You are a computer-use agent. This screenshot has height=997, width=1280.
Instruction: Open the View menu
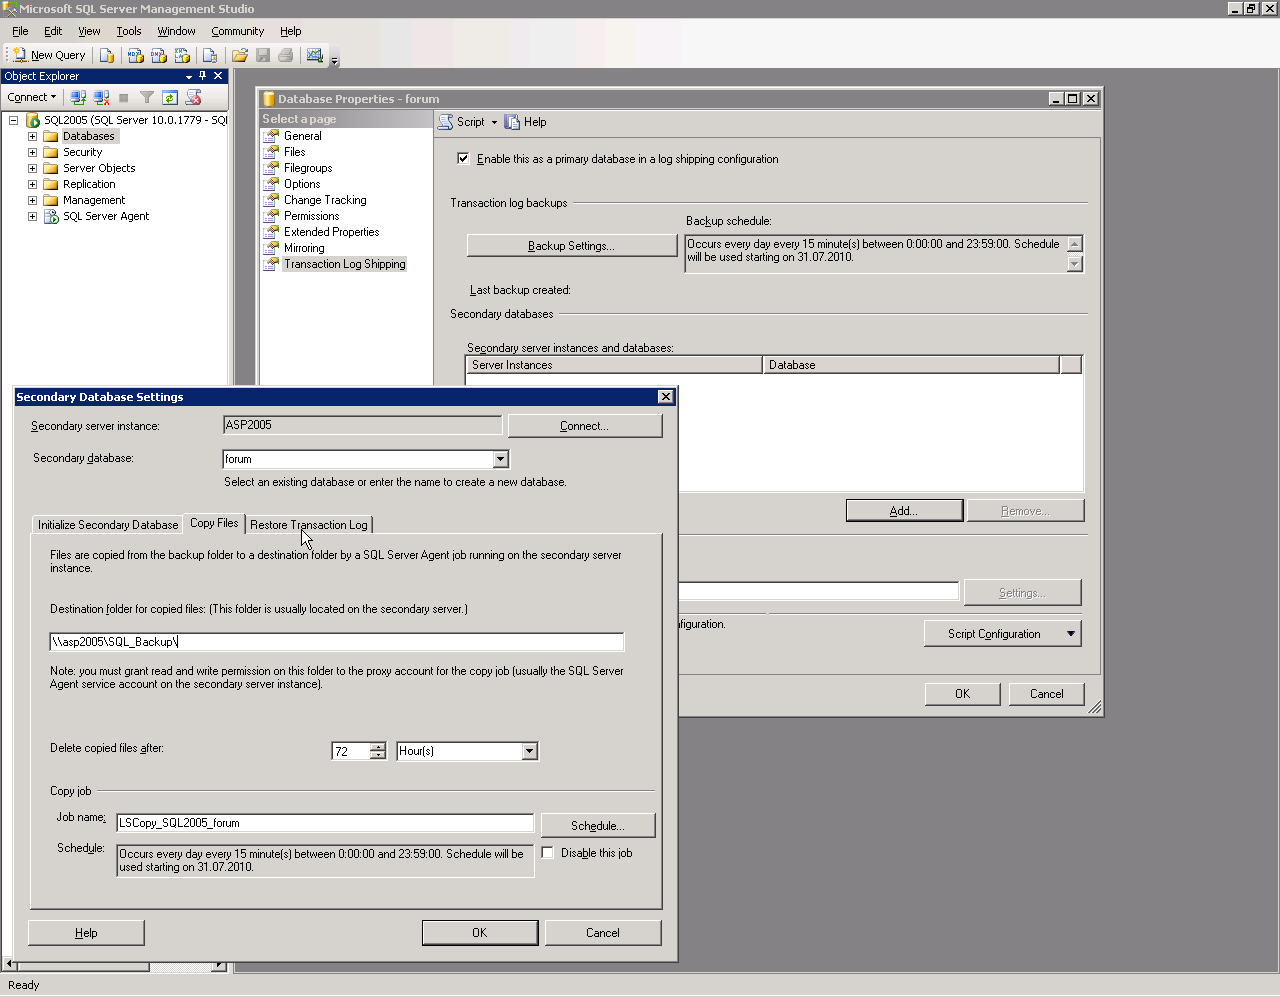[89, 31]
